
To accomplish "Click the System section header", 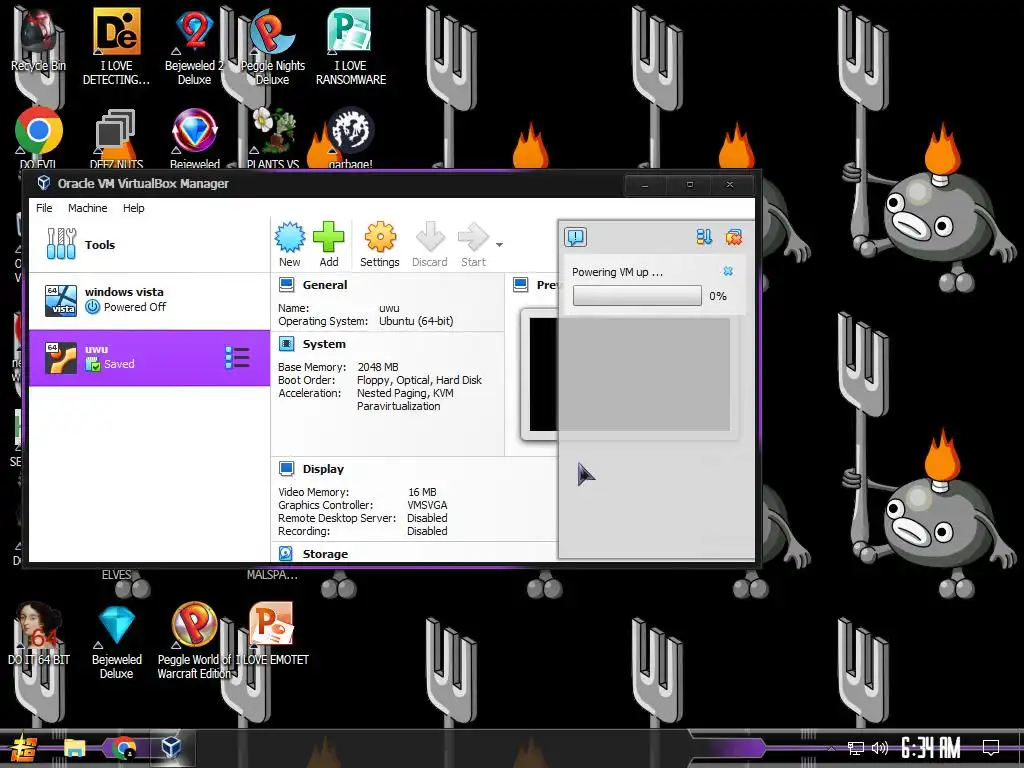I will (324, 344).
